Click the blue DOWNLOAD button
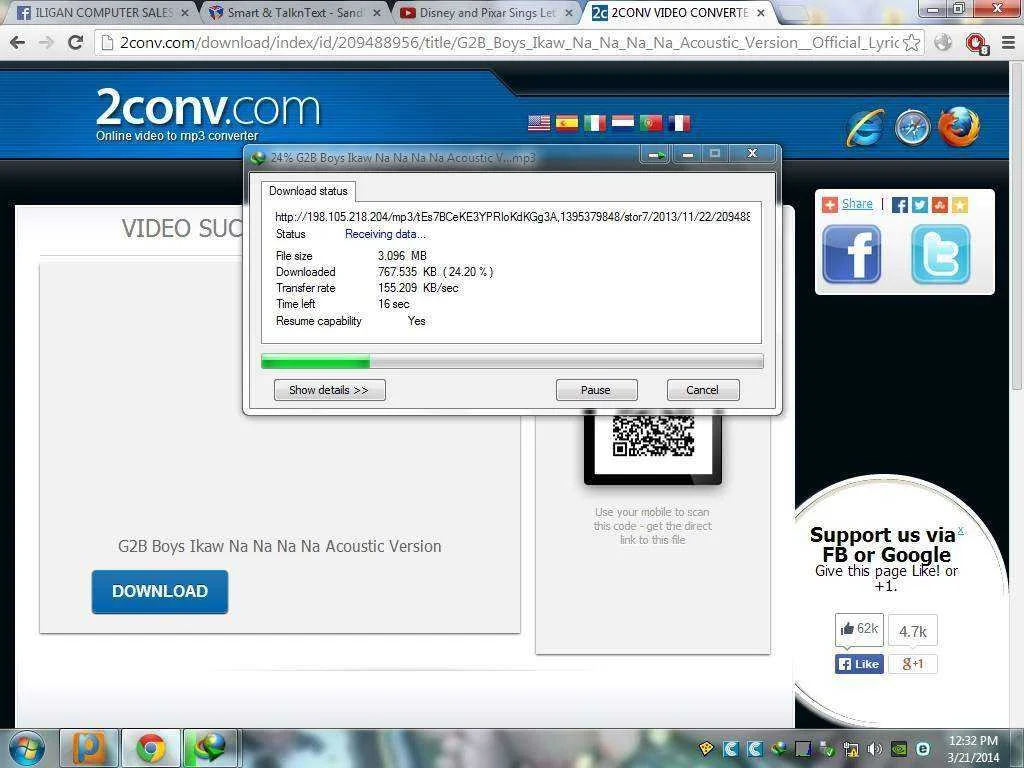The width and height of the screenshot is (1024, 768). (x=160, y=592)
